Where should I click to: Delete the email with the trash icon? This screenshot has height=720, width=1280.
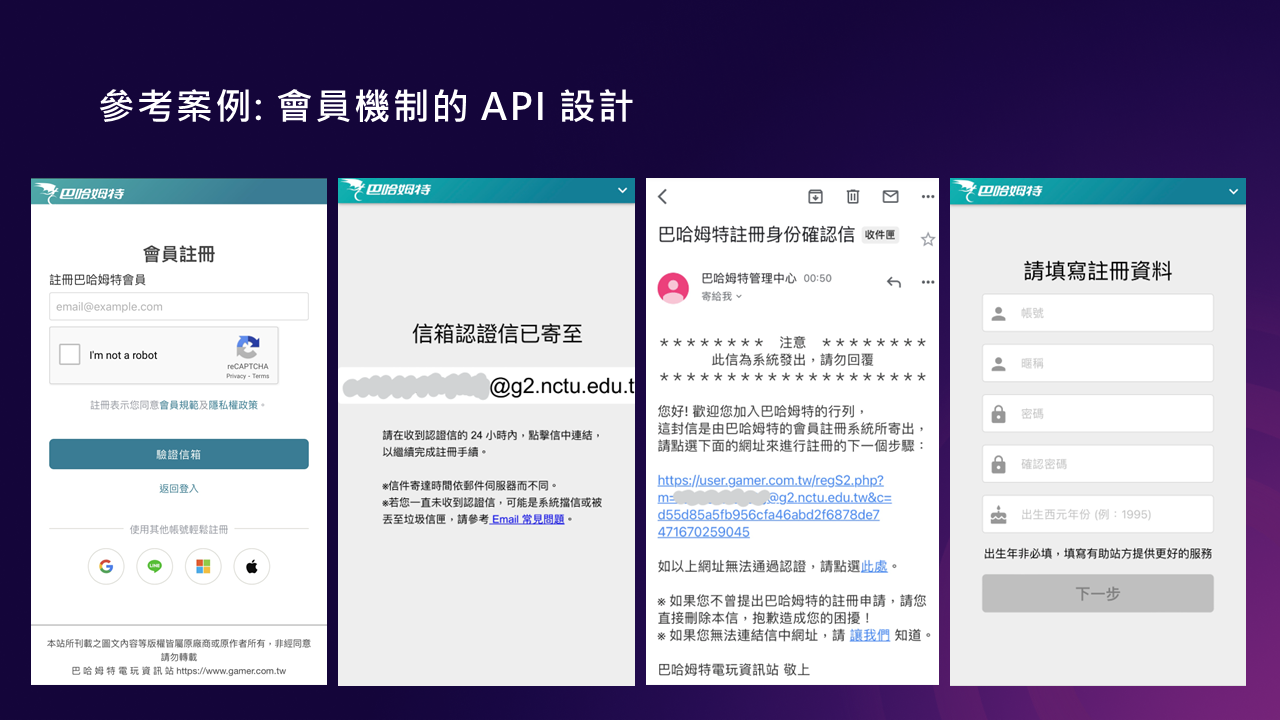tap(853, 197)
